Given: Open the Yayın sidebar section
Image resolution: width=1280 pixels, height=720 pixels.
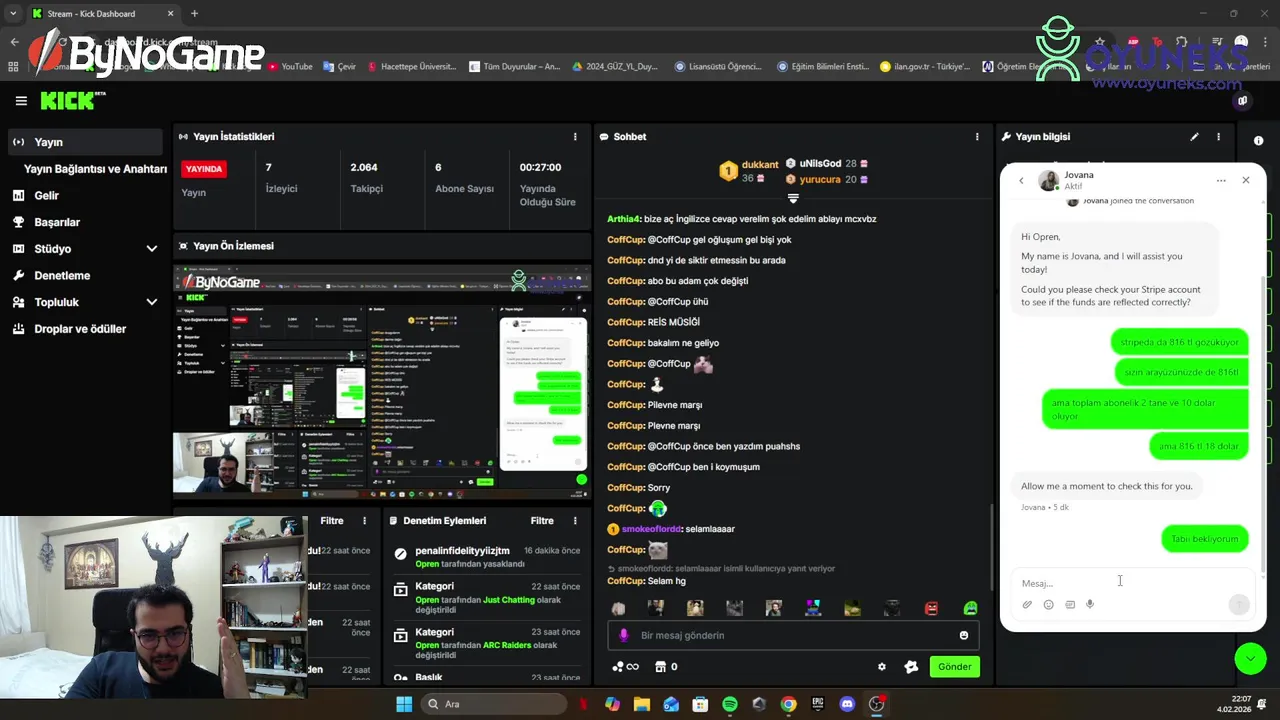Looking at the screenshot, I should click(85, 142).
